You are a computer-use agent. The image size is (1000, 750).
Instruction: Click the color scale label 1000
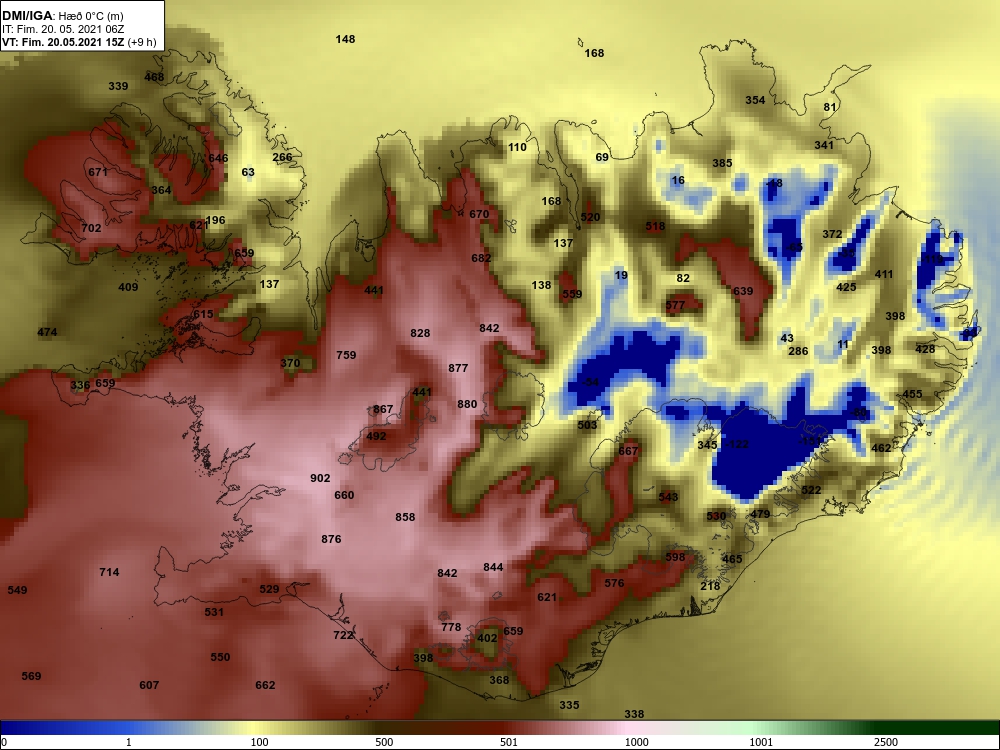click(x=637, y=742)
